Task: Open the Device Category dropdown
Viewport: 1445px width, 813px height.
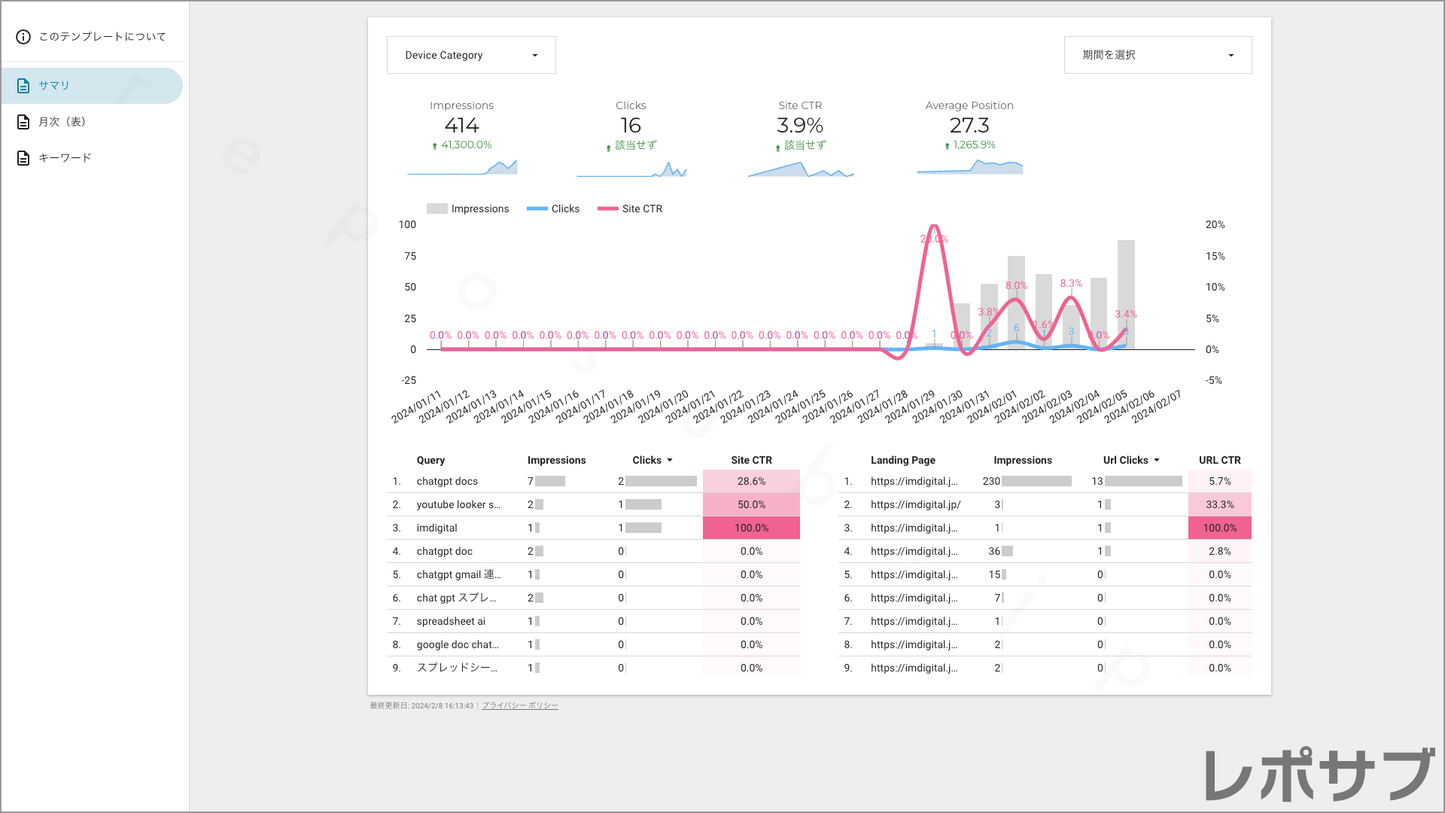Action: 471,55
